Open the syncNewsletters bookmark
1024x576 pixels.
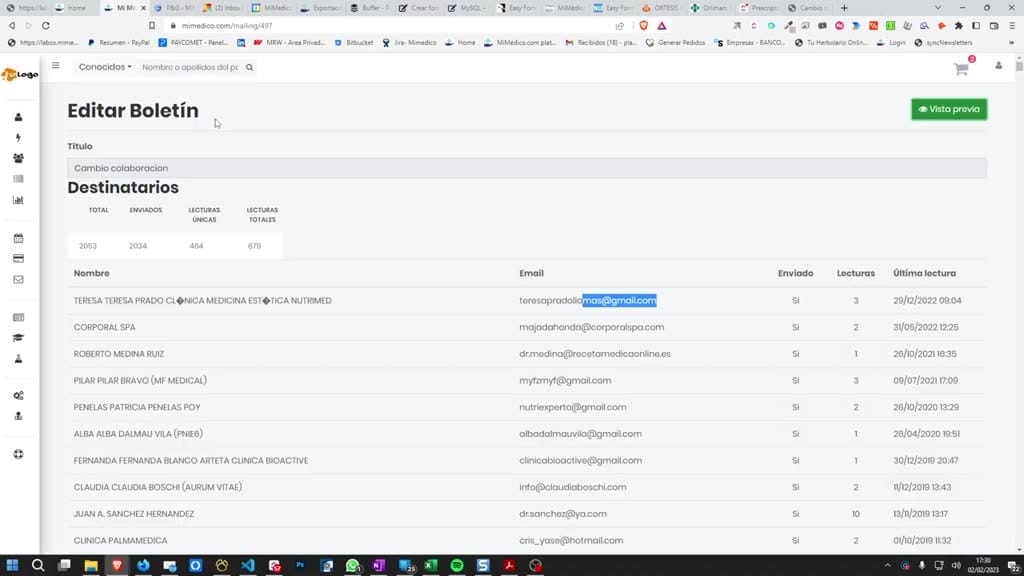[x=943, y=42]
